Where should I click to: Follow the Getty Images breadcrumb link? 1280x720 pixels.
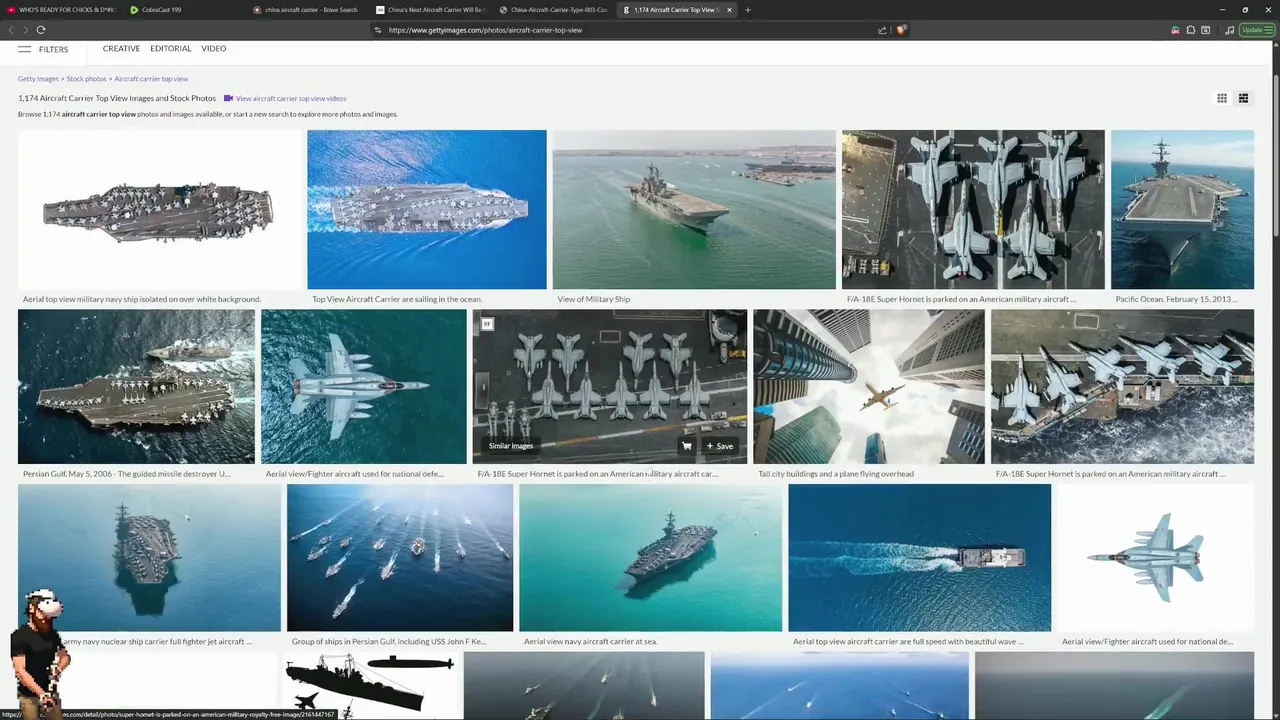click(x=38, y=78)
